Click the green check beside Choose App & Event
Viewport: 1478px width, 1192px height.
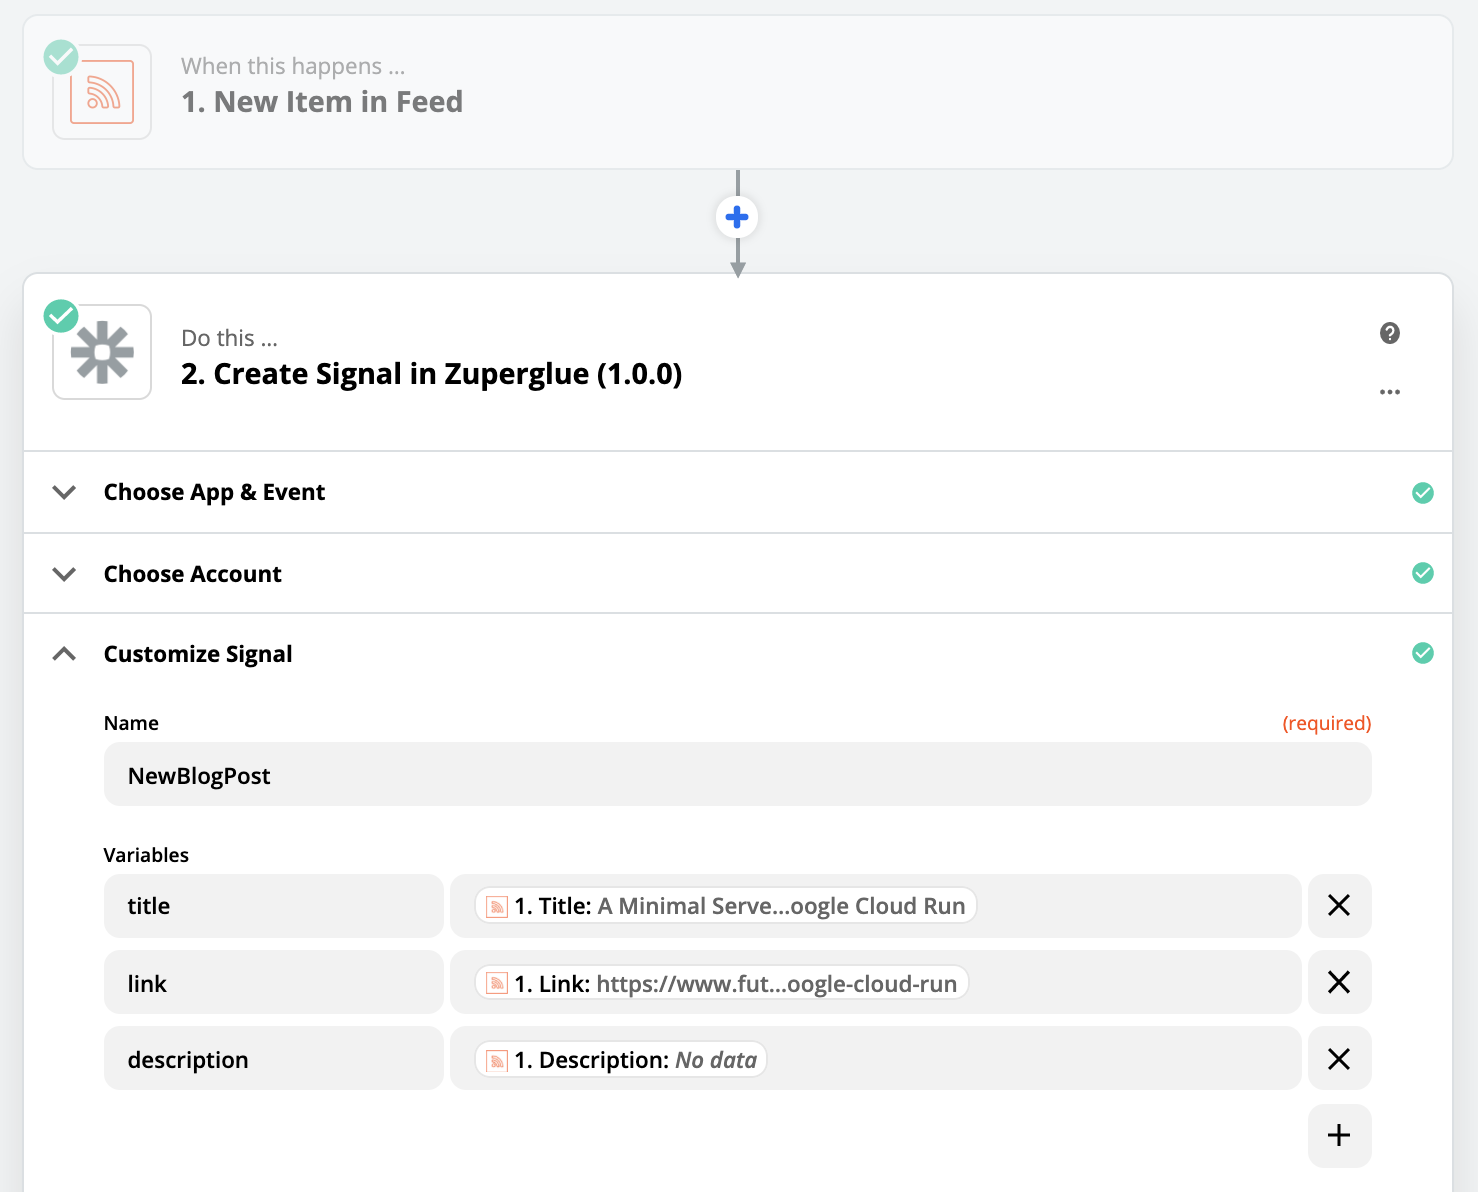point(1423,493)
